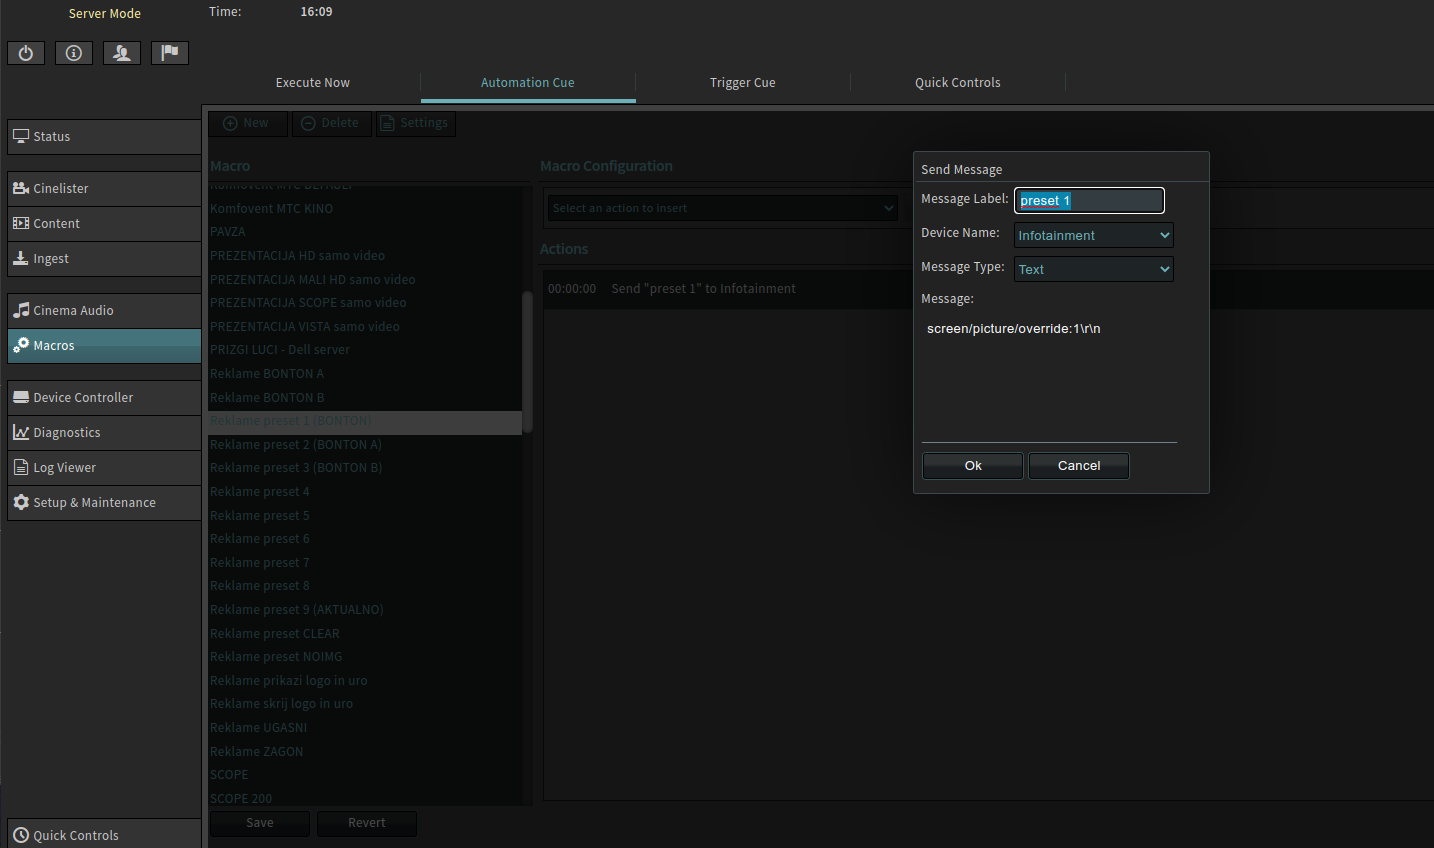Select 'Reklame preset CLEAR' macro
This screenshot has width=1434, height=848.
click(x=365, y=634)
